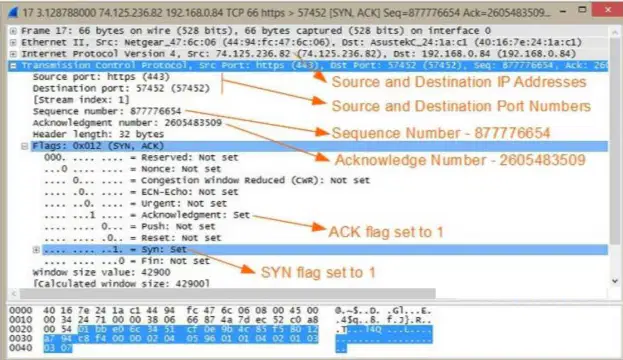Click the vertical scrollbar down arrow

pos(615,281)
